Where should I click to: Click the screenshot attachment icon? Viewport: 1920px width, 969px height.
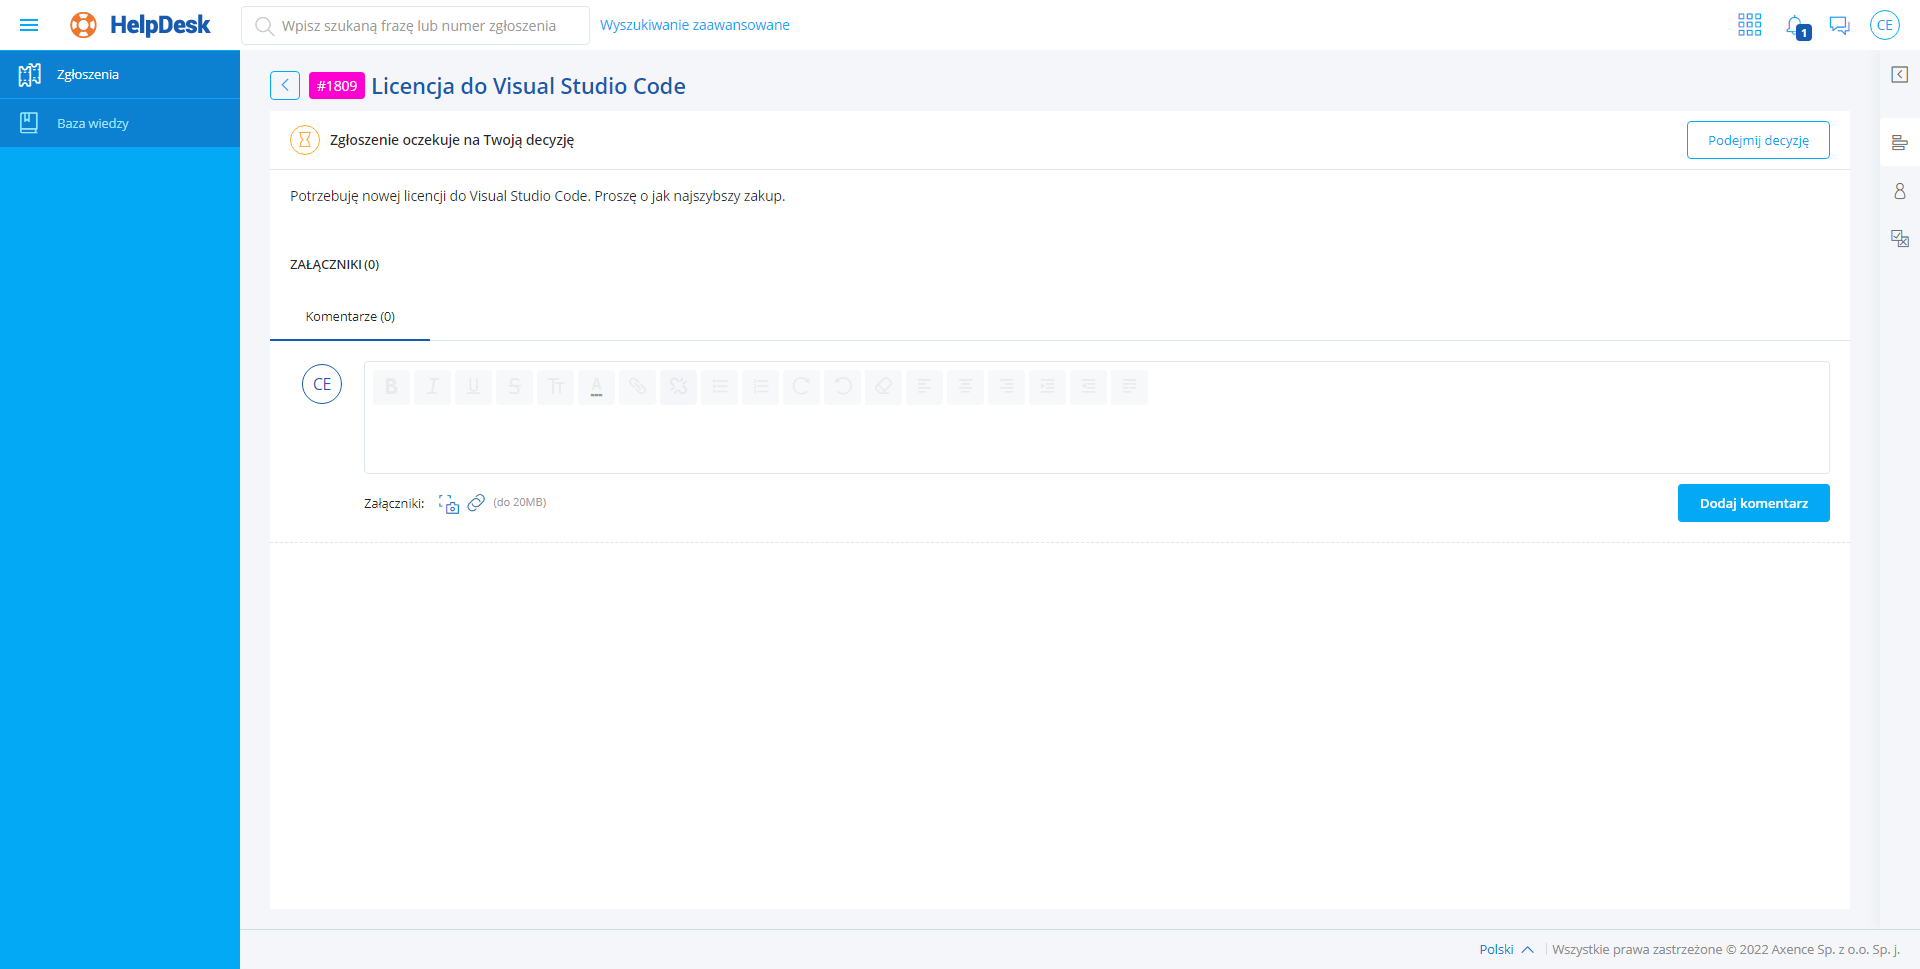[449, 503]
